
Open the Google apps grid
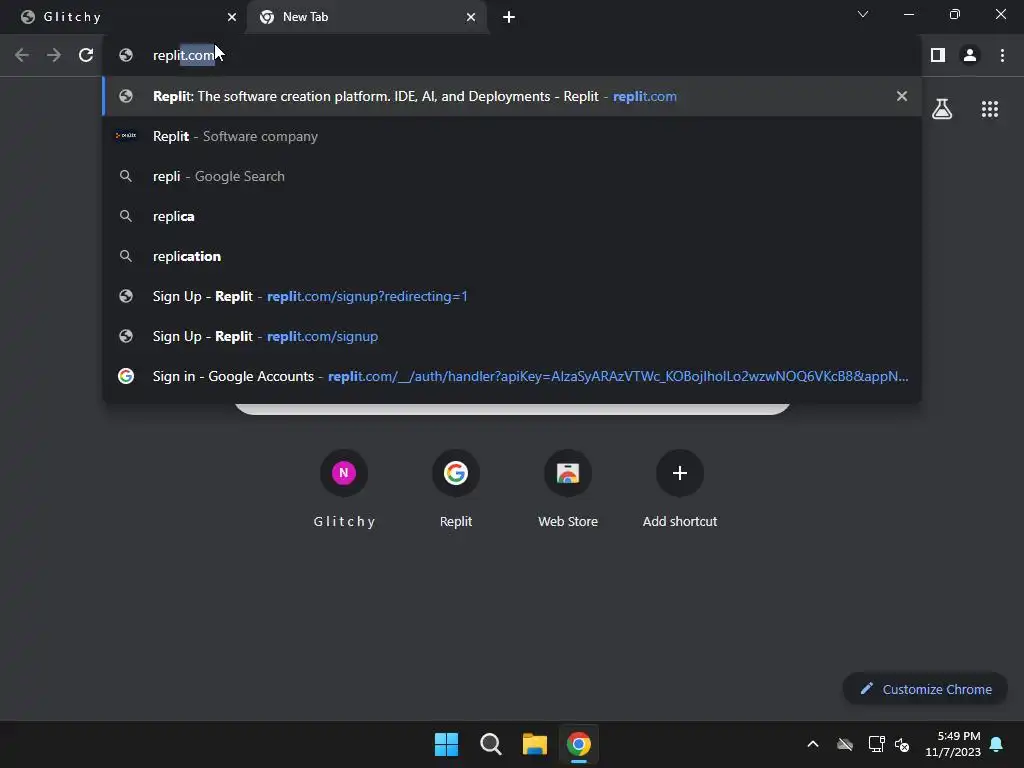990,109
